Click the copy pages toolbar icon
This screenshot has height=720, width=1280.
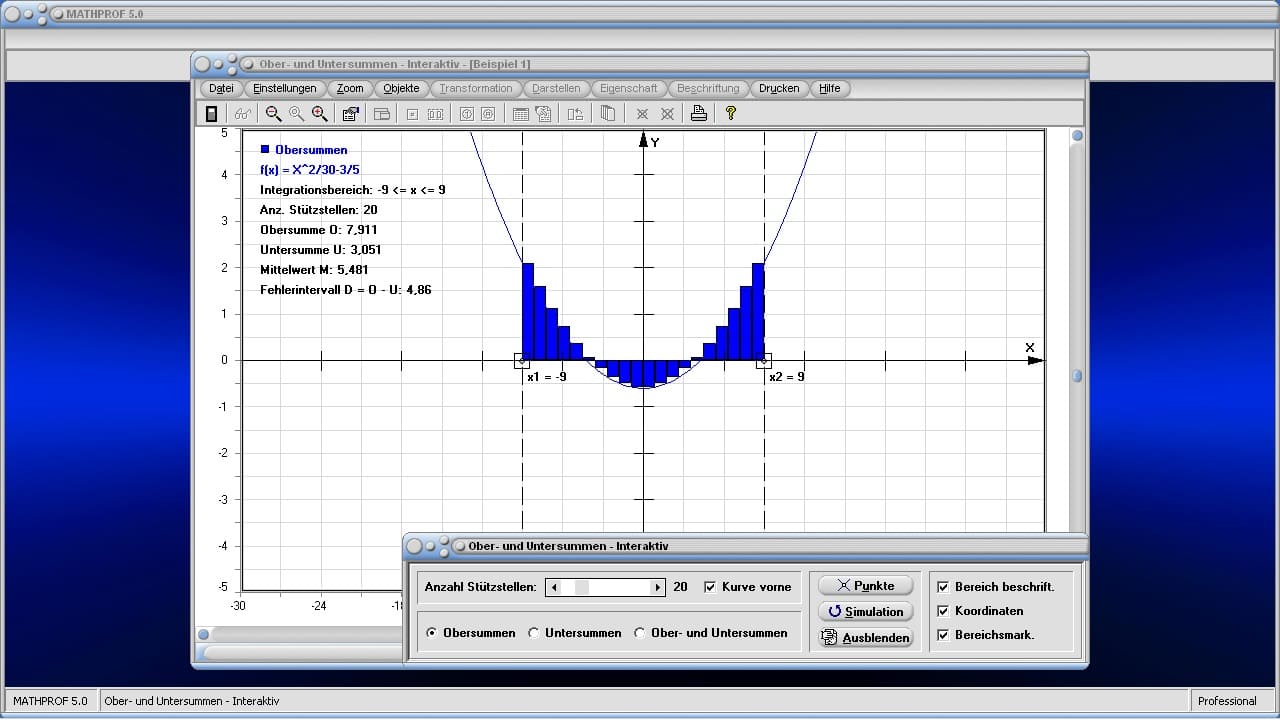click(607, 114)
